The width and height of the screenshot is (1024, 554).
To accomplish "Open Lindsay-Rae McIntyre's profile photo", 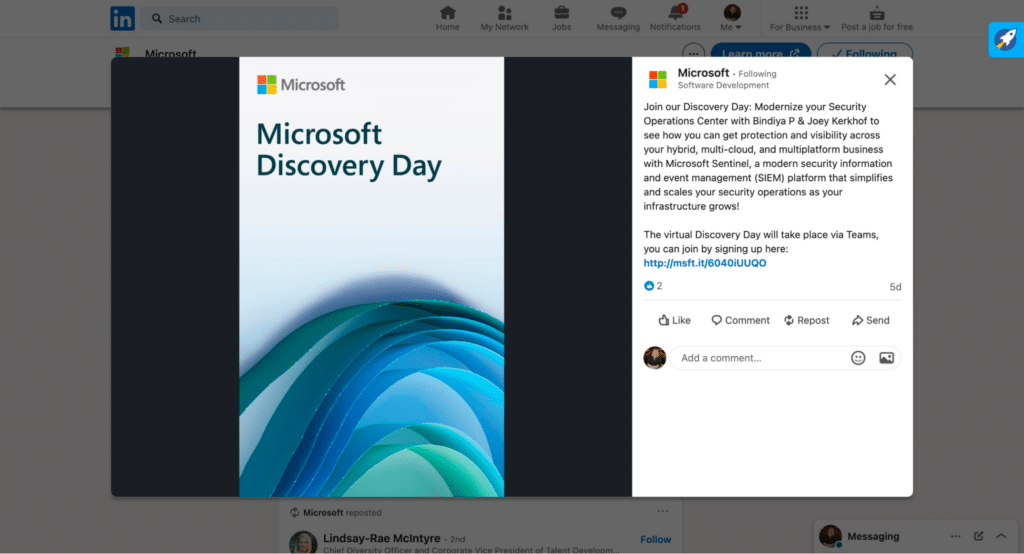I will click(303, 542).
